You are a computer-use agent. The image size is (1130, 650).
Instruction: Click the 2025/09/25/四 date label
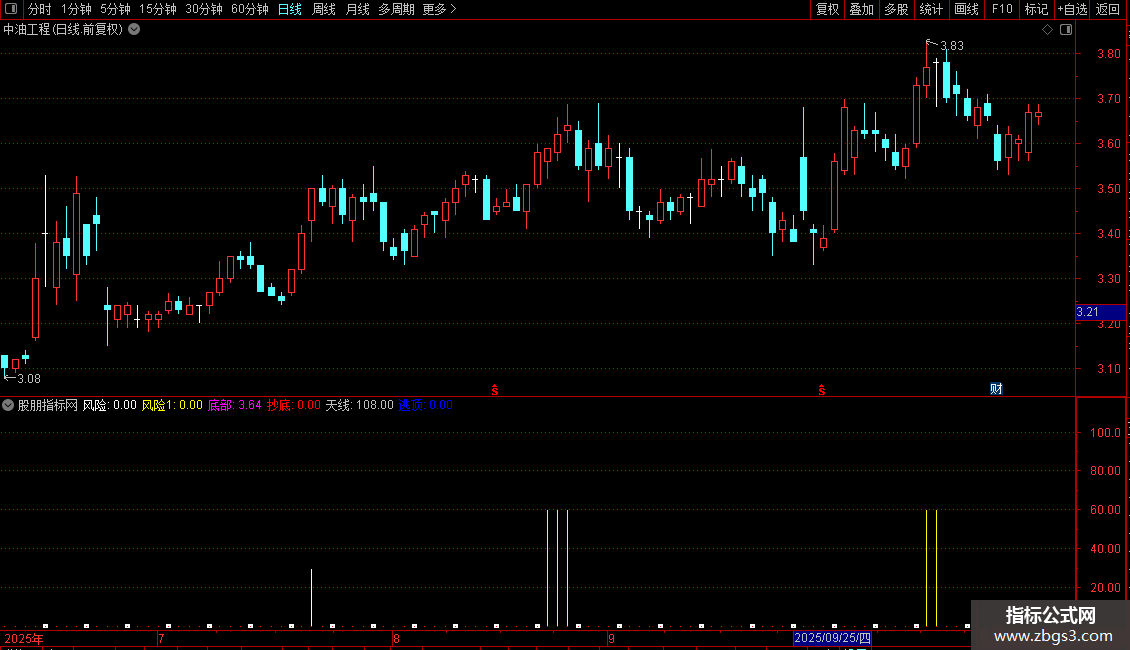coord(832,638)
